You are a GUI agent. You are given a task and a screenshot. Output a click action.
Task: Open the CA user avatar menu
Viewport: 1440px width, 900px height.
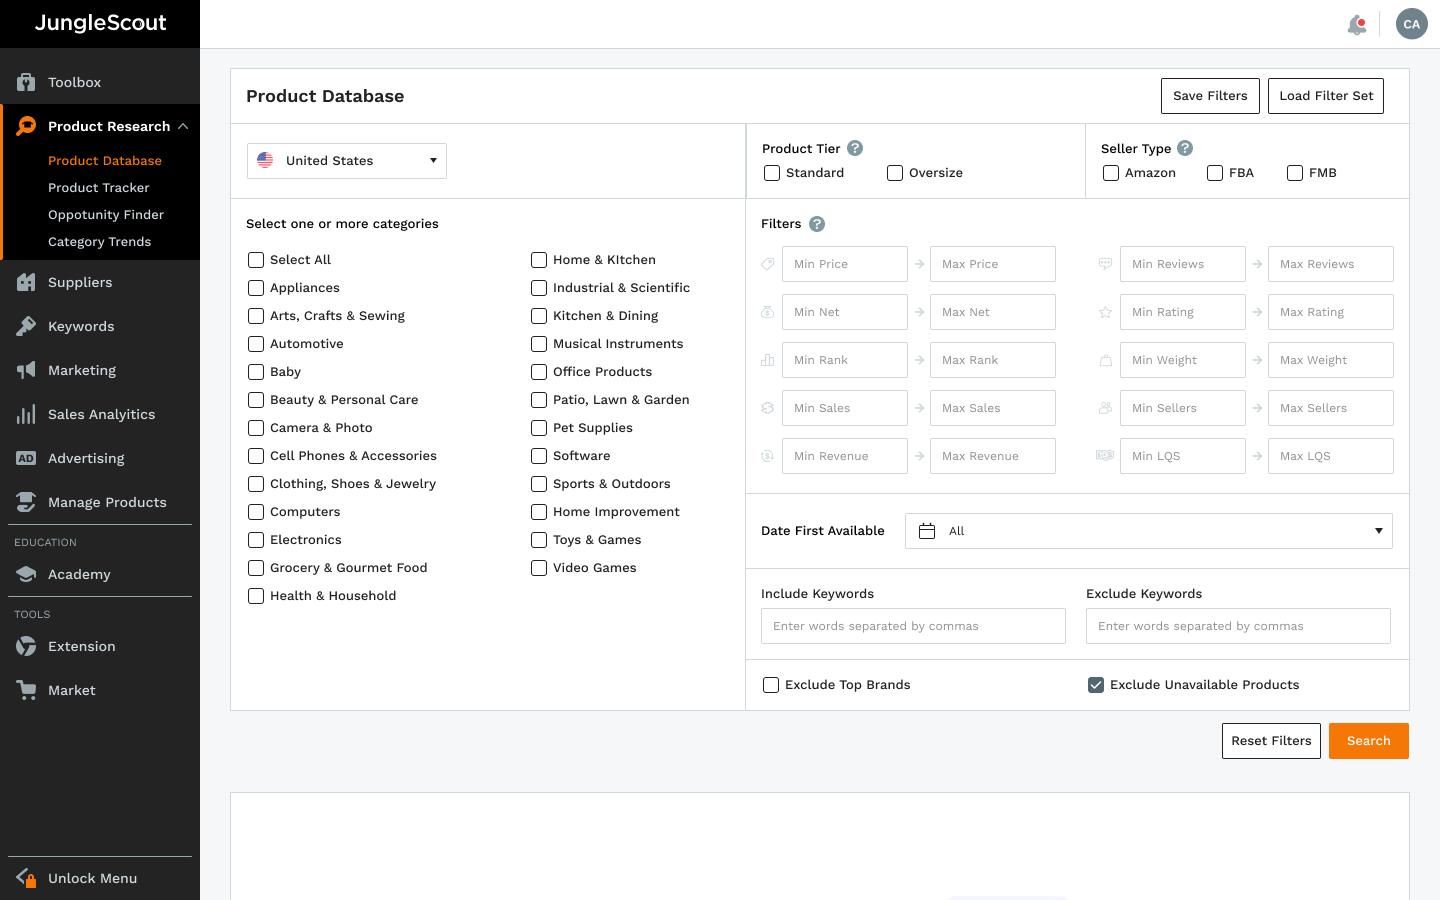click(1411, 24)
